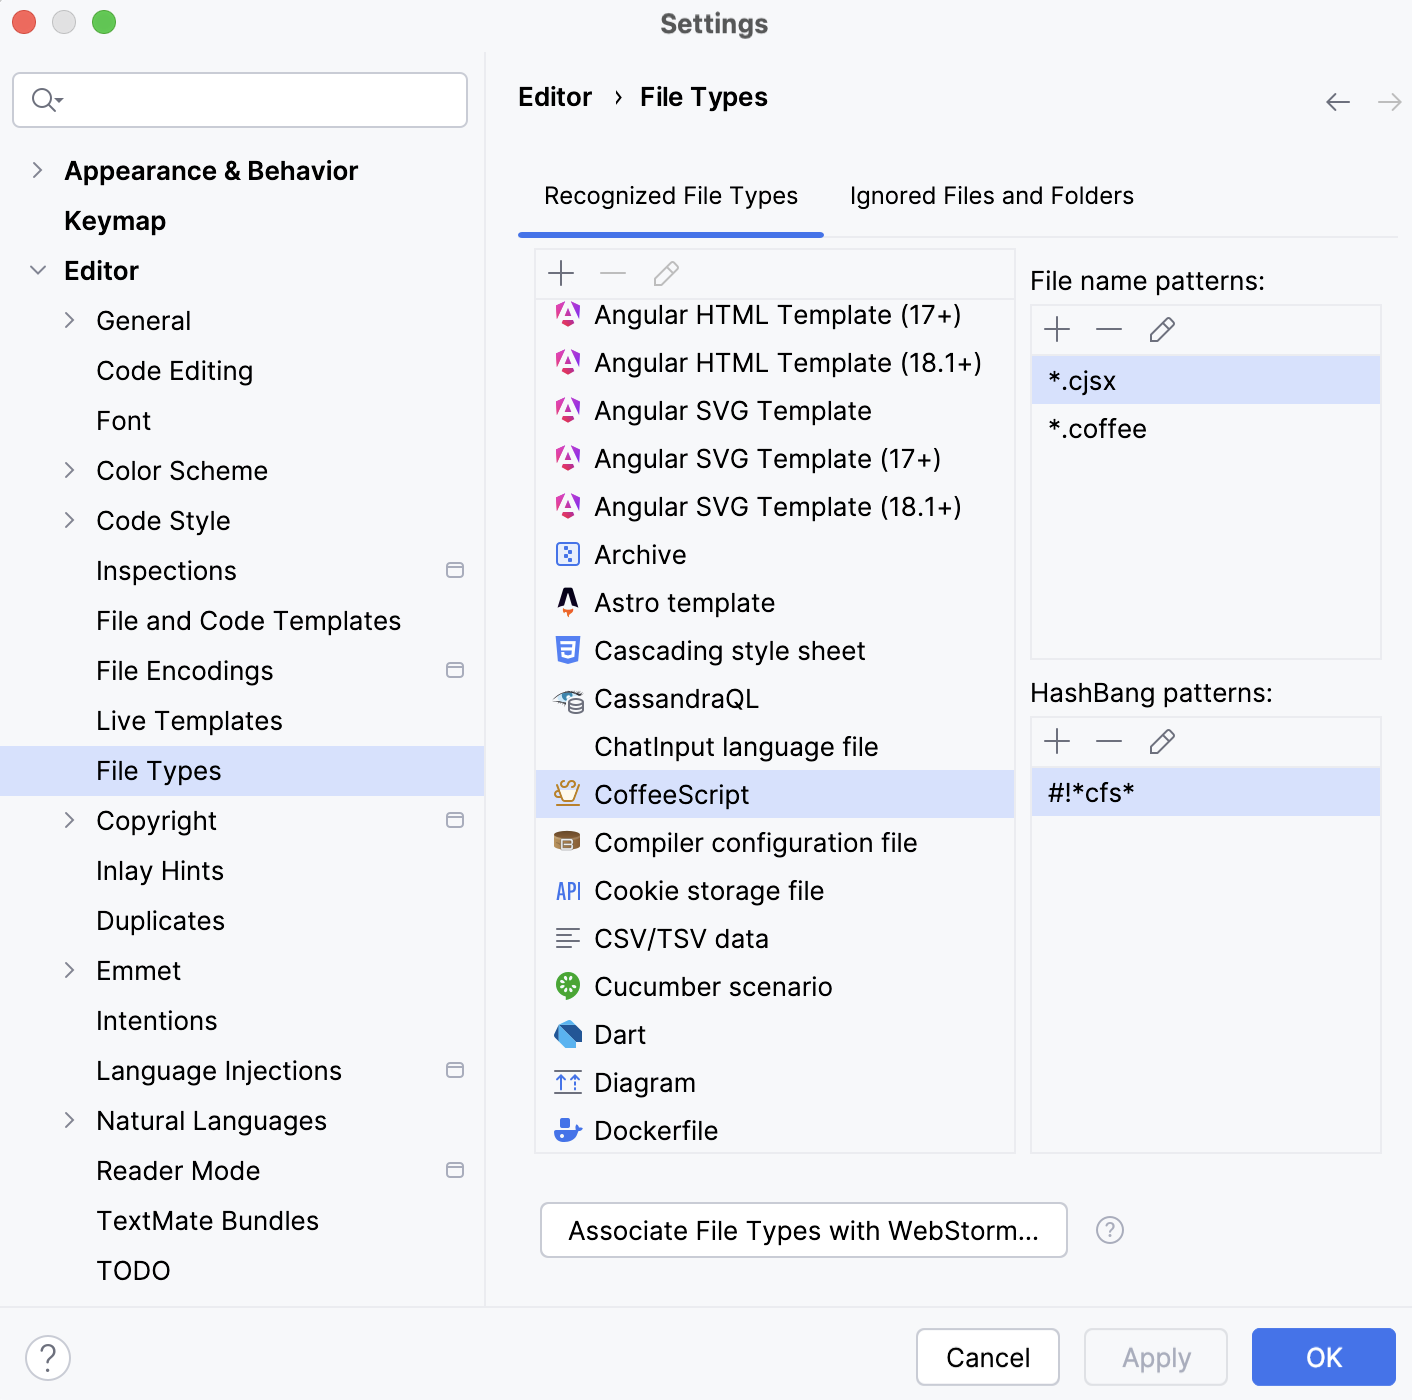Focus the settings search field
This screenshot has height=1400, width=1412.
(240, 100)
